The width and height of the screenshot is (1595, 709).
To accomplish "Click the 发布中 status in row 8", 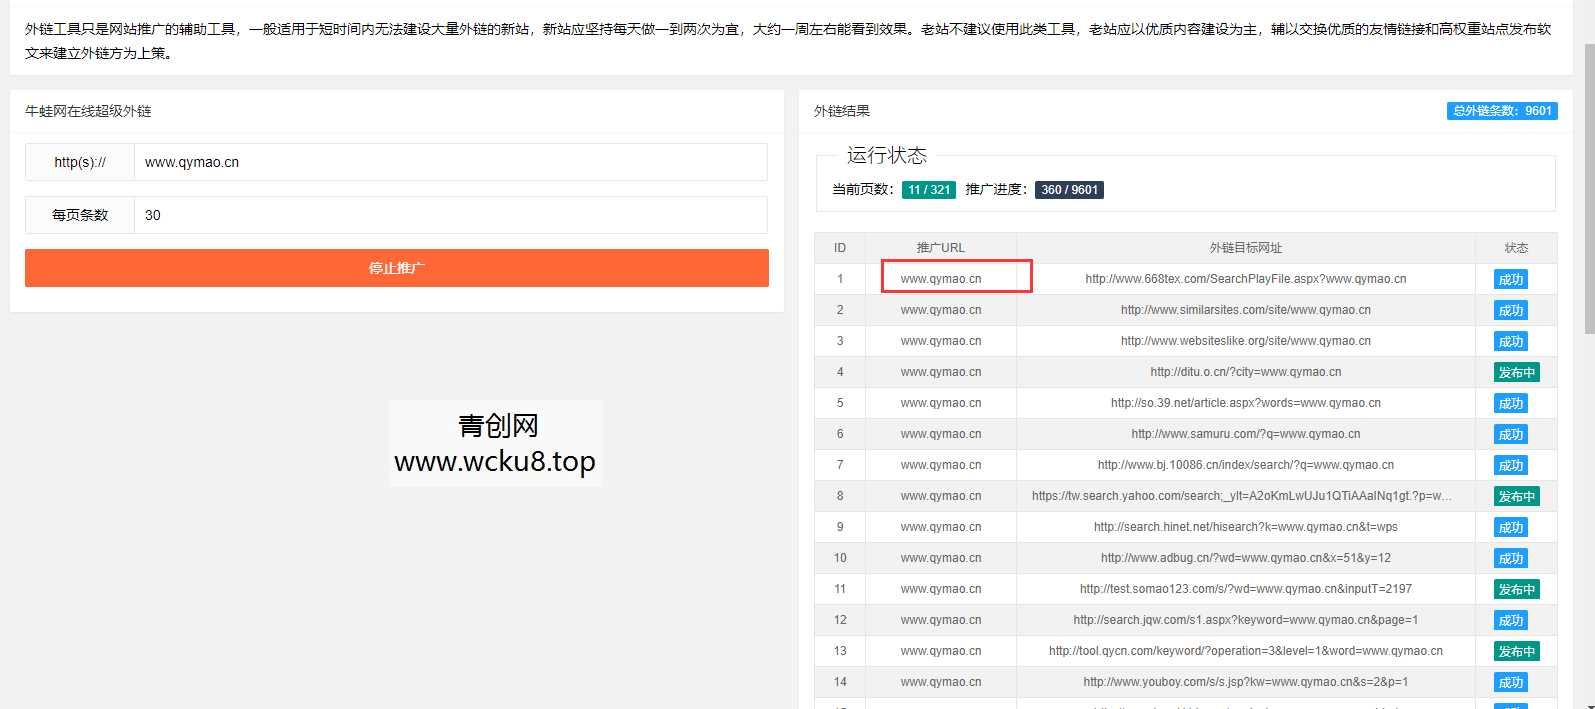I will 1516,497.
